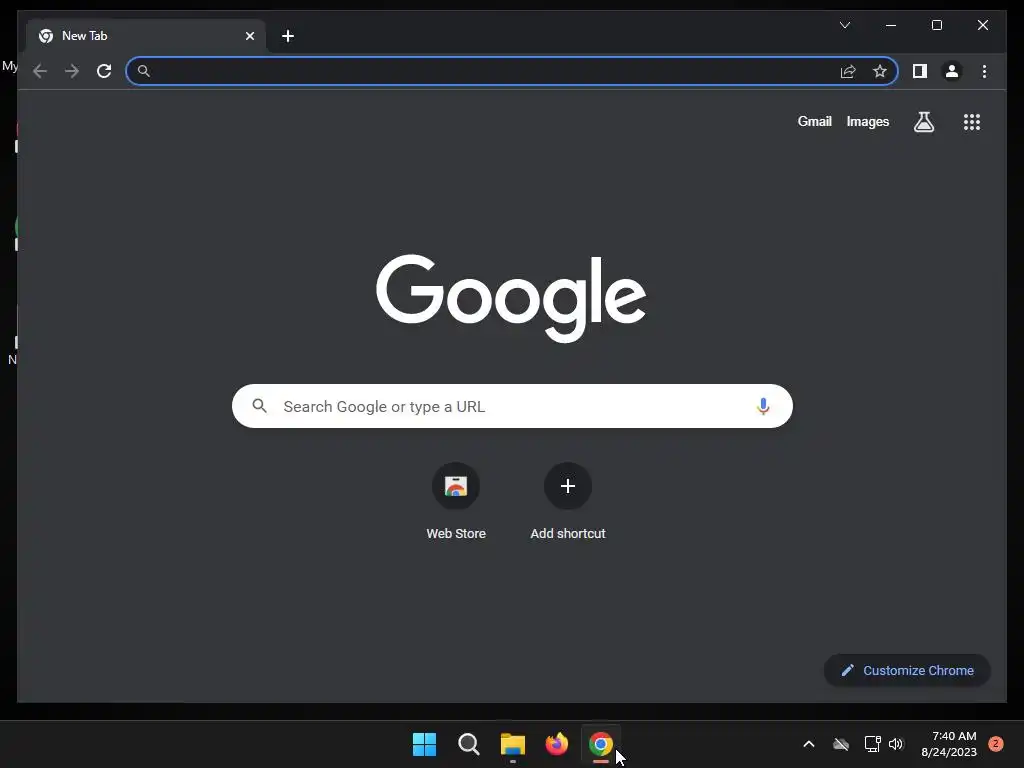Open Google Images link
This screenshot has width=1024, height=768.
tap(867, 121)
